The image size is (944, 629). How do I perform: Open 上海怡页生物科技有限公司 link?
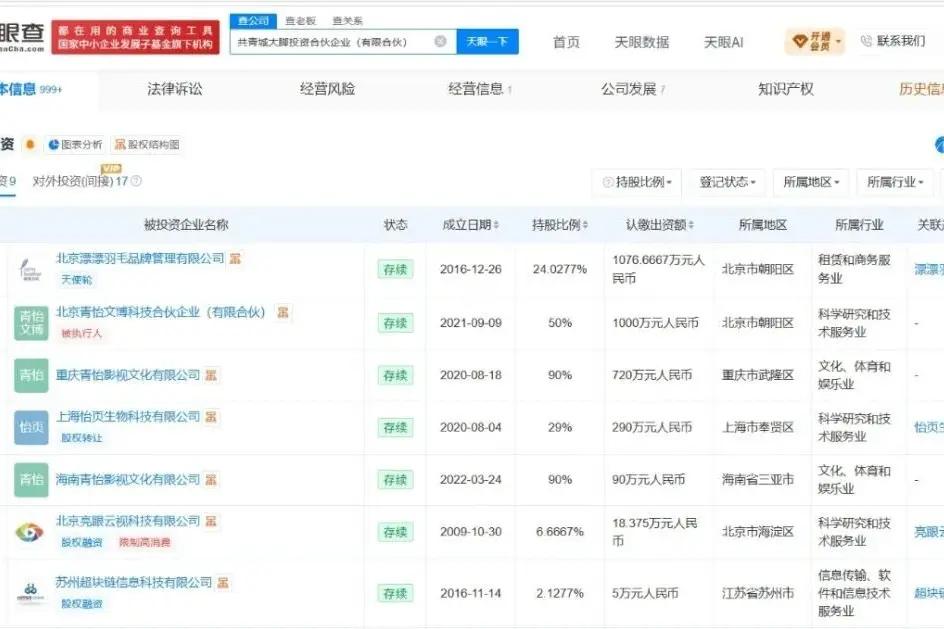[x=128, y=417]
